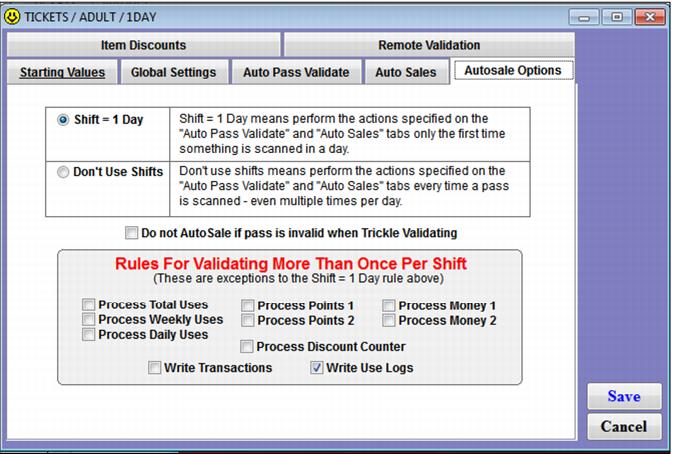Viewport: 673px width, 454px height.
Task: Uncheck the Write Use Logs checkbox
Action: point(317,368)
